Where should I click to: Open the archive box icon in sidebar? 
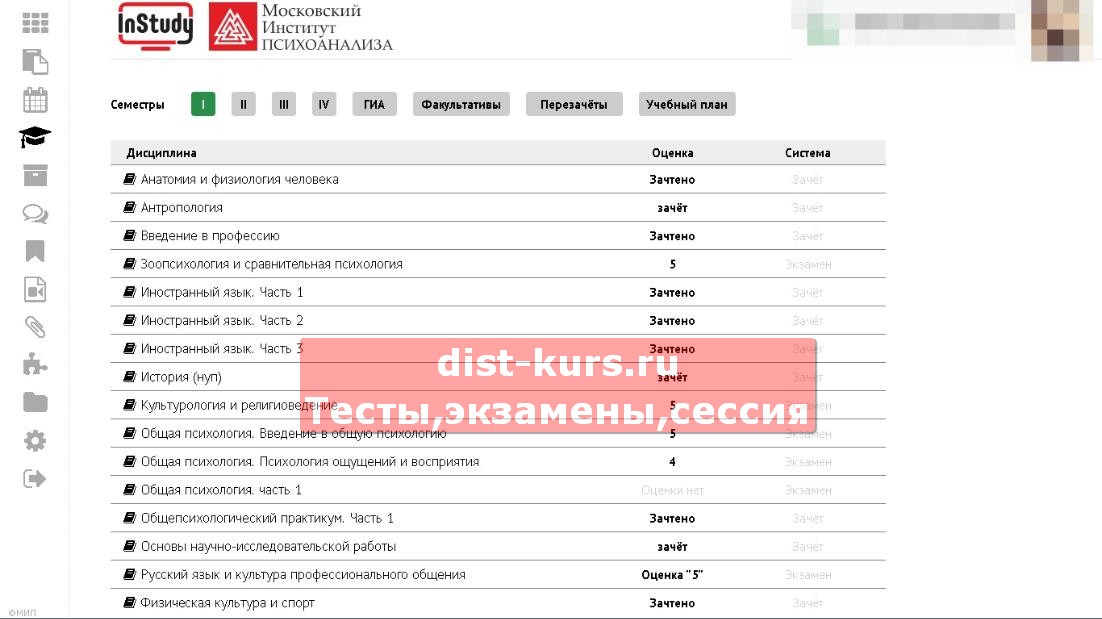[x=35, y=176]
